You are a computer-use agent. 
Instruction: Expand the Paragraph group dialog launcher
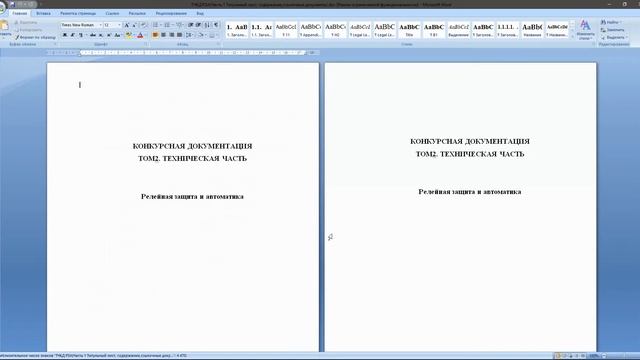point(218,44)
